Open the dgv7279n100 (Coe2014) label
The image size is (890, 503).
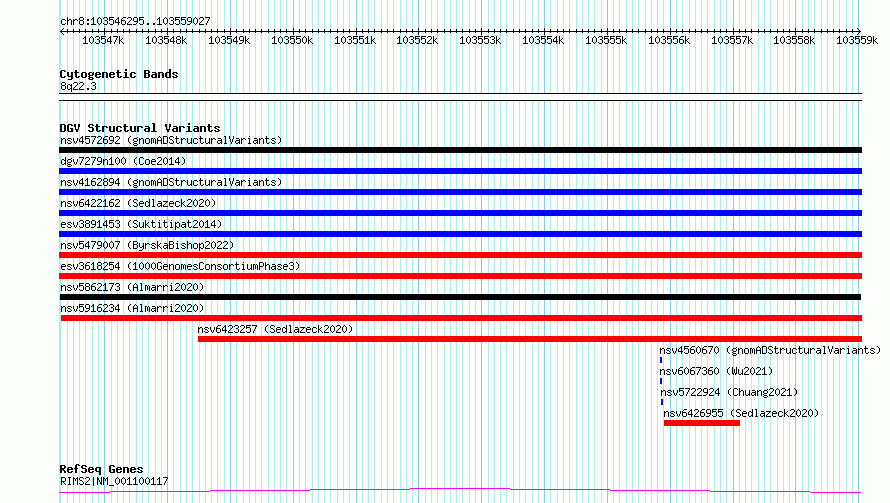tap(123, 161)
